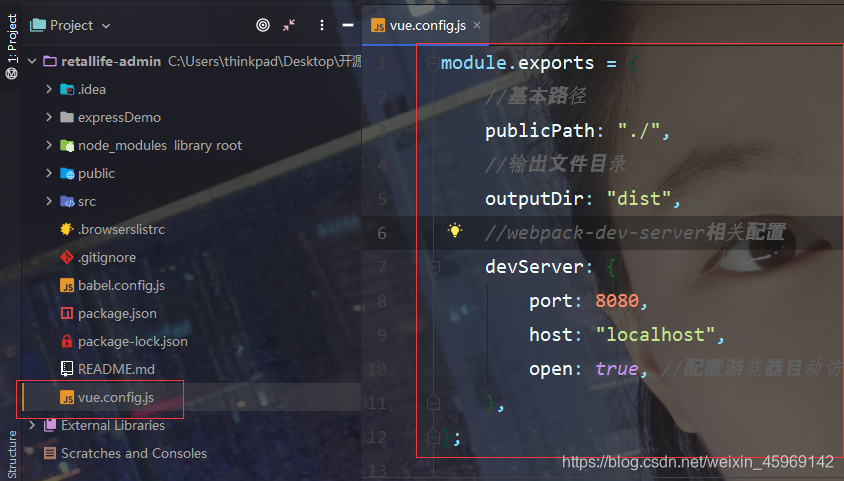Image resolution: width=844 pixels, height=481 pixels.
Task: Place cursor on open value true
Action: click(616, 369)
